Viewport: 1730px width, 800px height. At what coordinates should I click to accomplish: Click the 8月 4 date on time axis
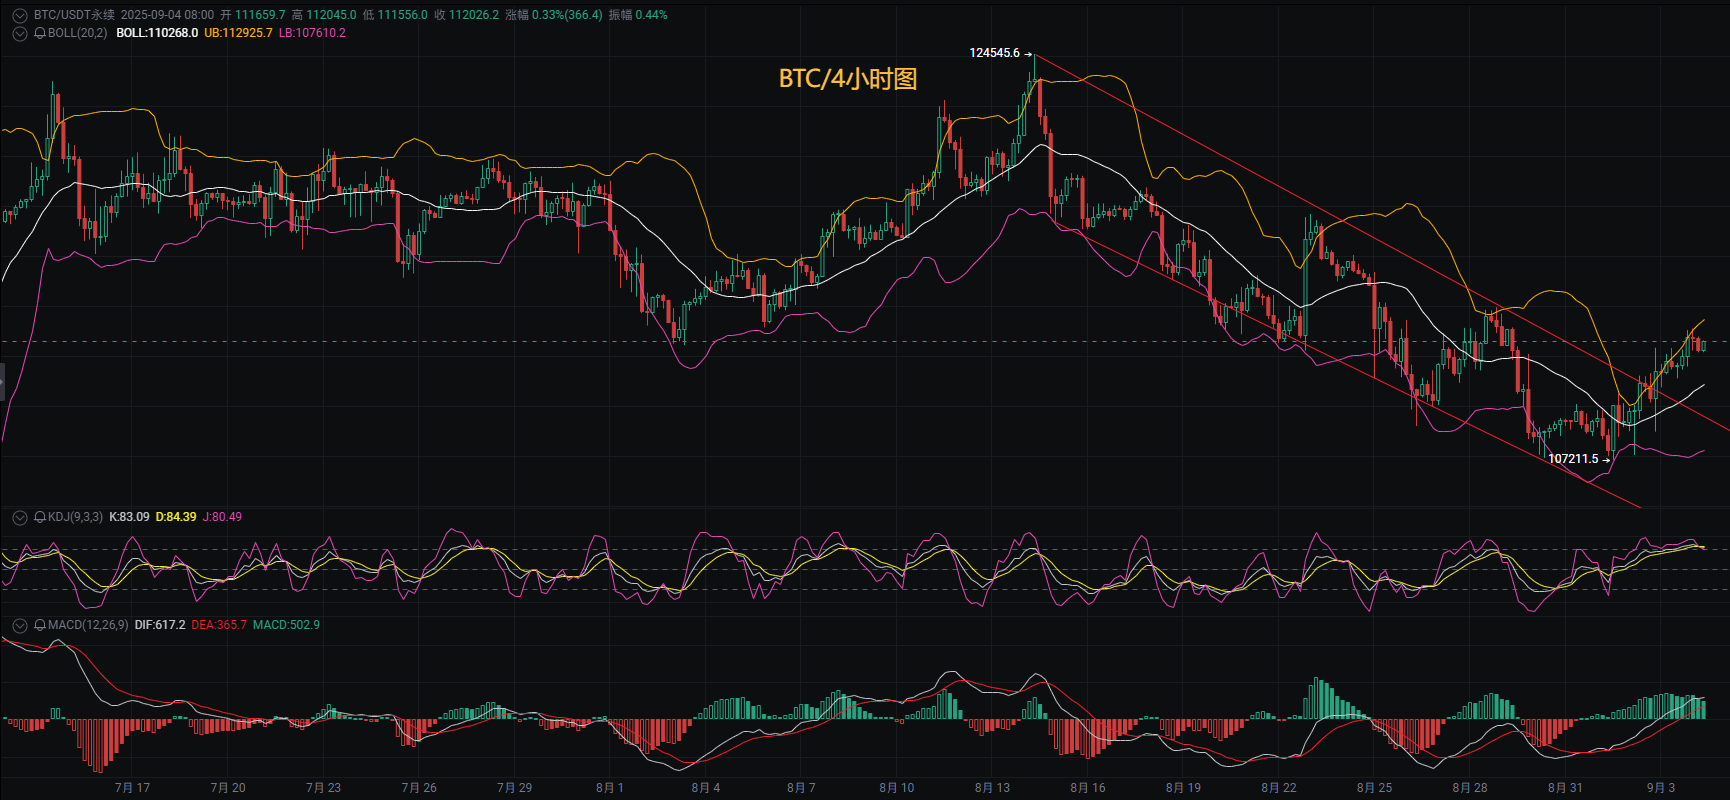pos(705,788)
